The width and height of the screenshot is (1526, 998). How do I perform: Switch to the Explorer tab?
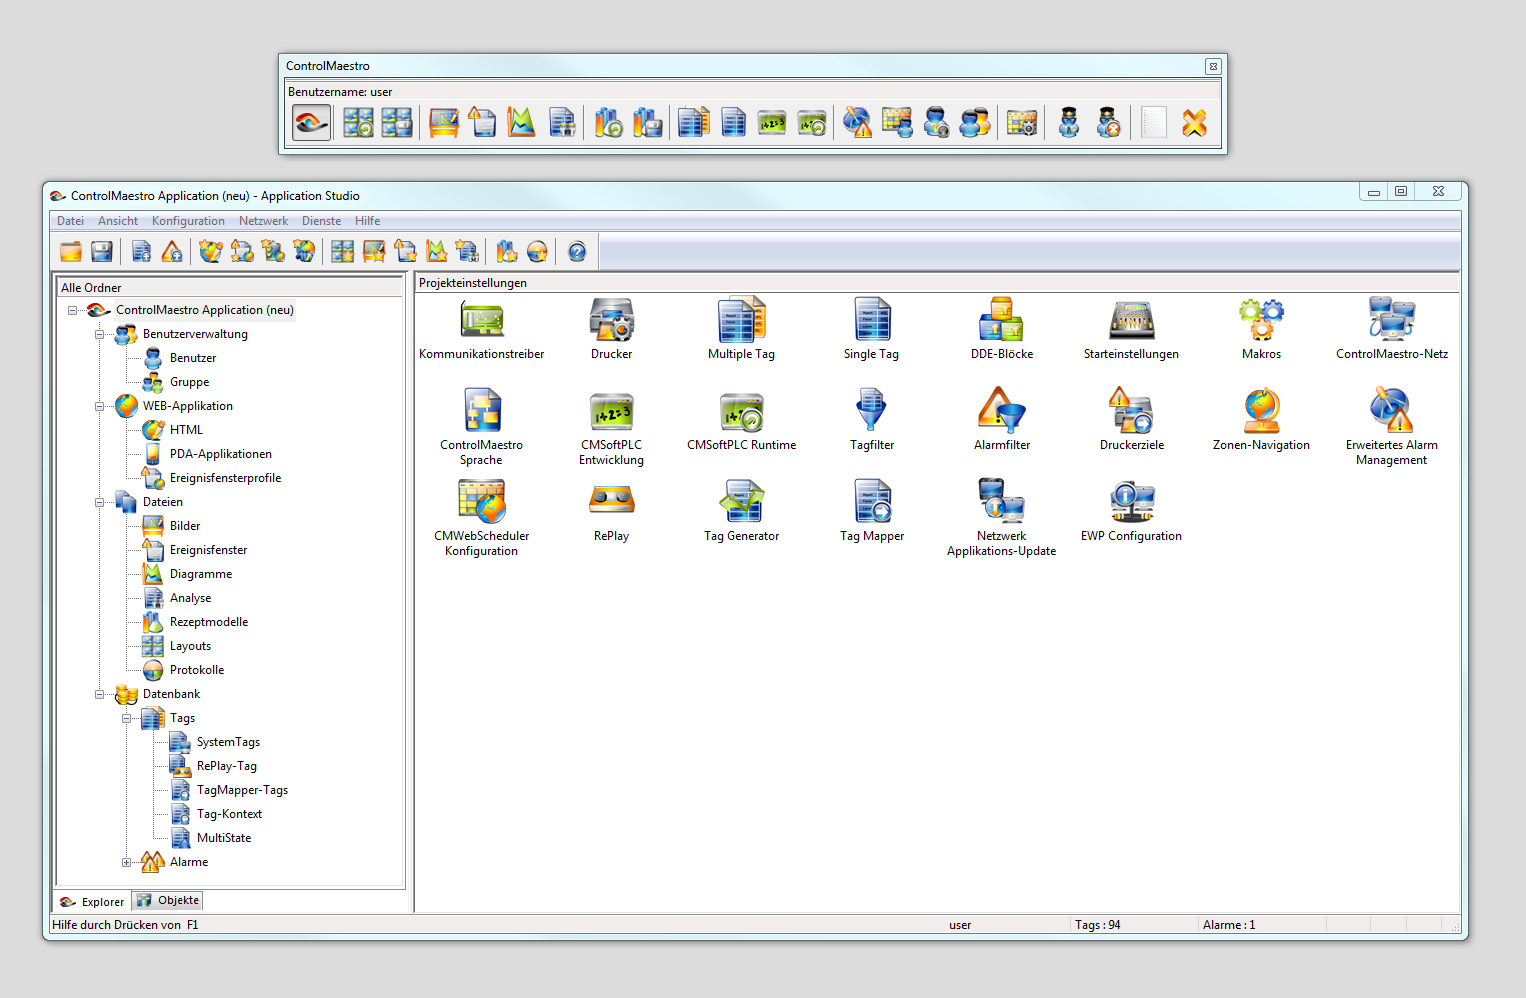click(92, 902)
